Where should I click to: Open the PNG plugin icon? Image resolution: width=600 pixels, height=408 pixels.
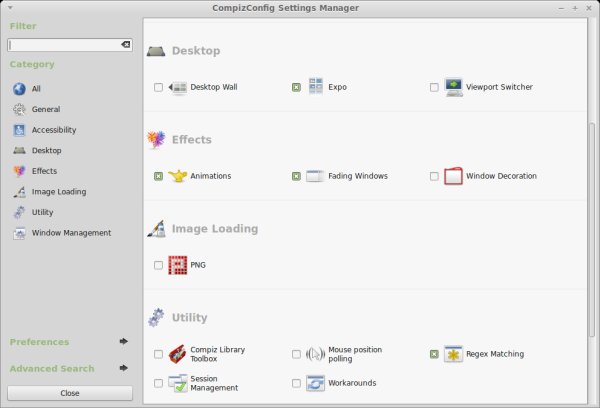[x=178, y=265]
